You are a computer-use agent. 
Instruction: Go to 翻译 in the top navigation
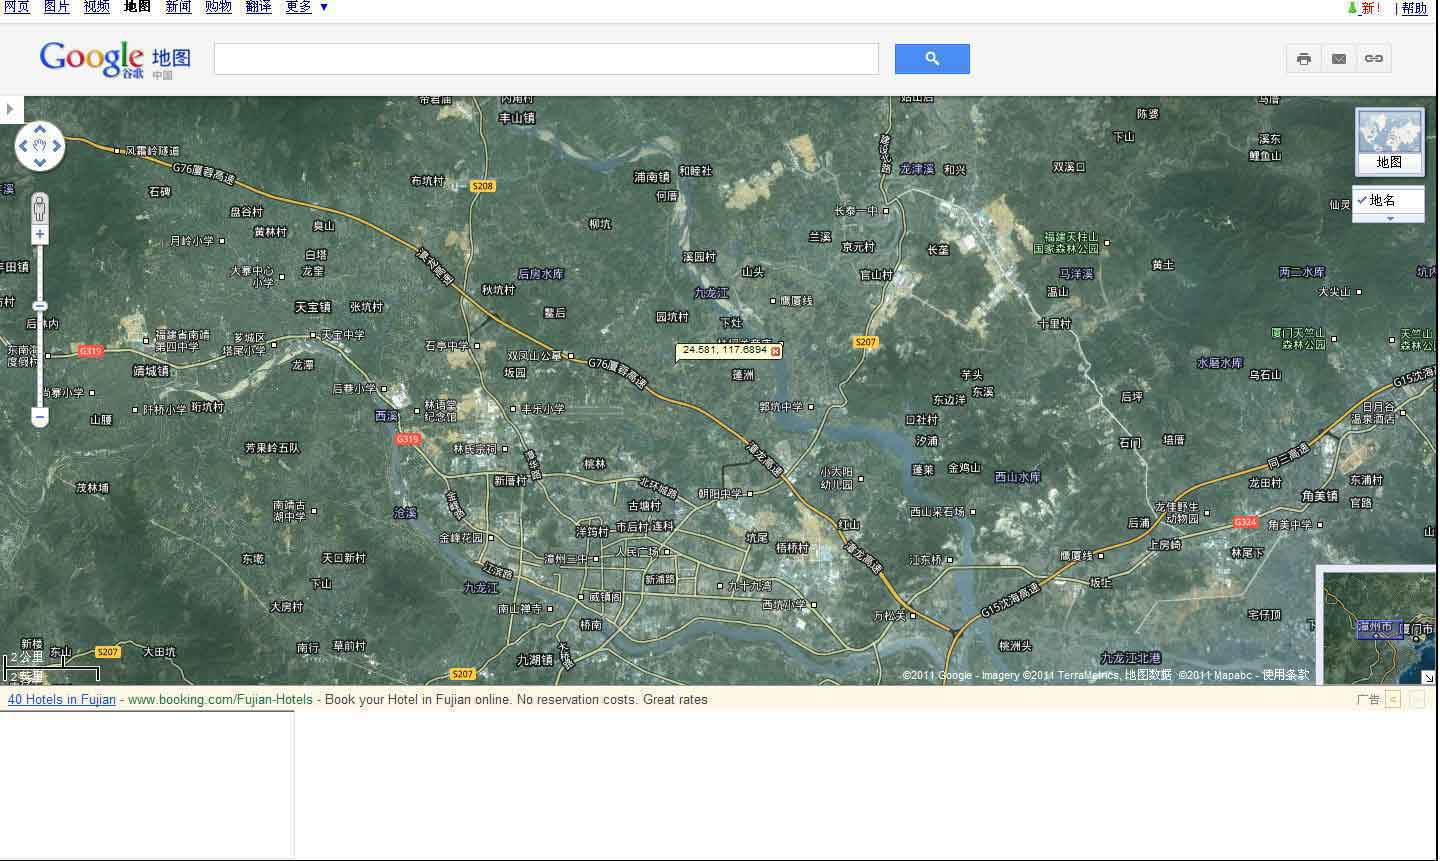[x=258, y=7]
